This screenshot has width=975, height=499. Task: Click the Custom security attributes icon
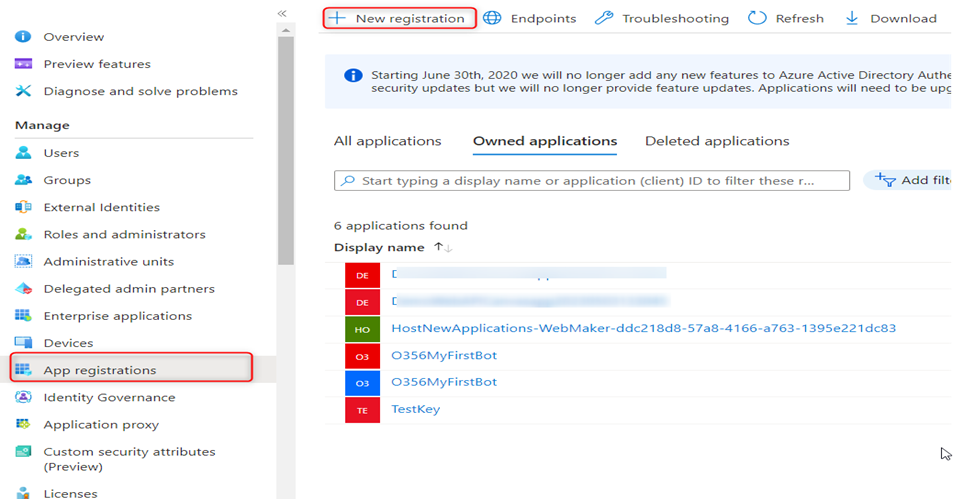pos(23,452)
